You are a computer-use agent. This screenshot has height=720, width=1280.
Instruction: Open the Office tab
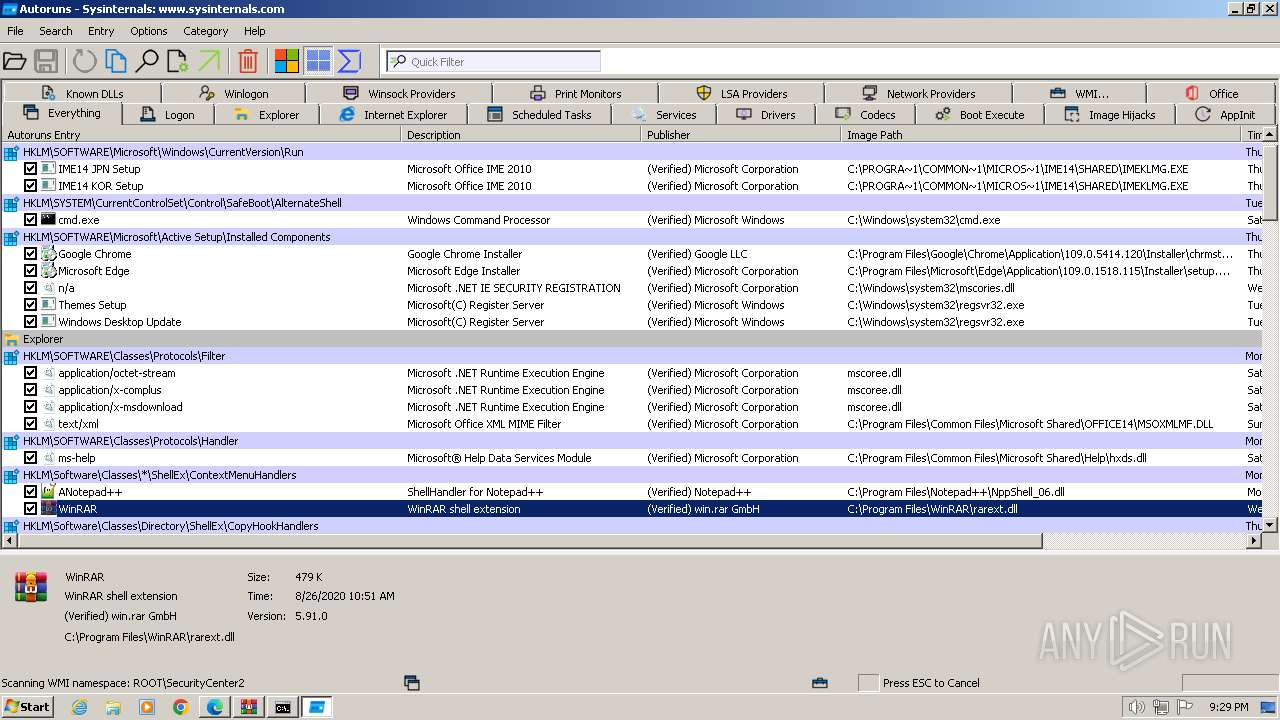pyautogui.click(x=1211, y=93)
